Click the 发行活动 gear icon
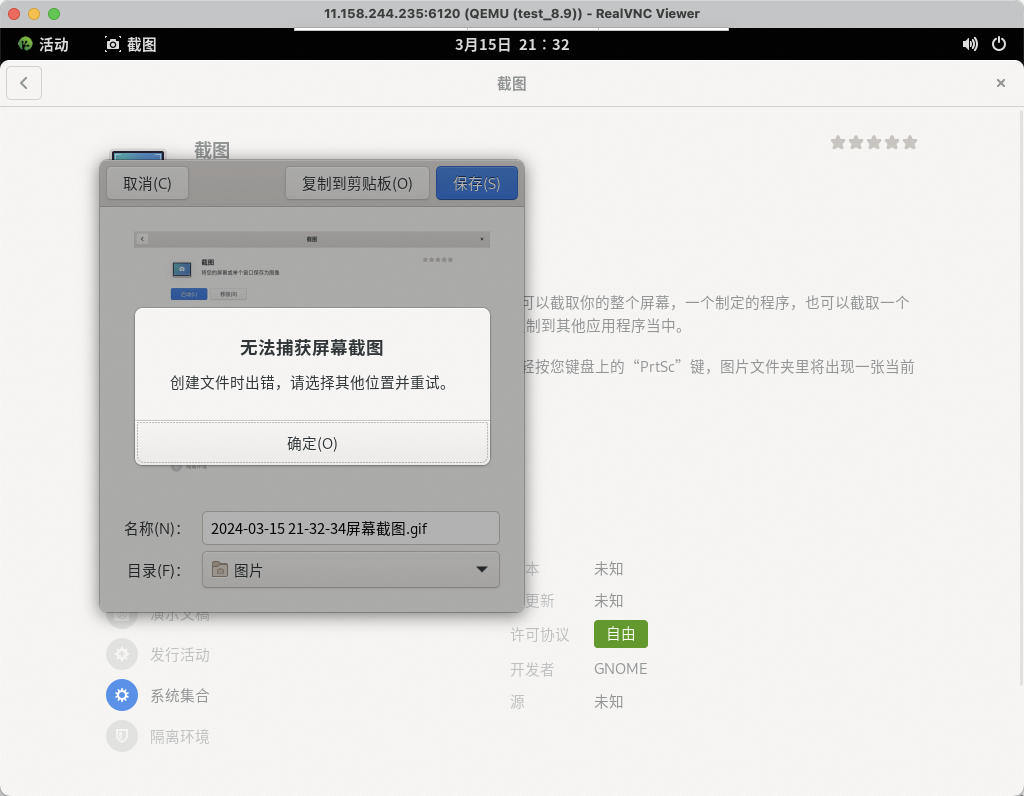1024x796 pixels. 122,655
